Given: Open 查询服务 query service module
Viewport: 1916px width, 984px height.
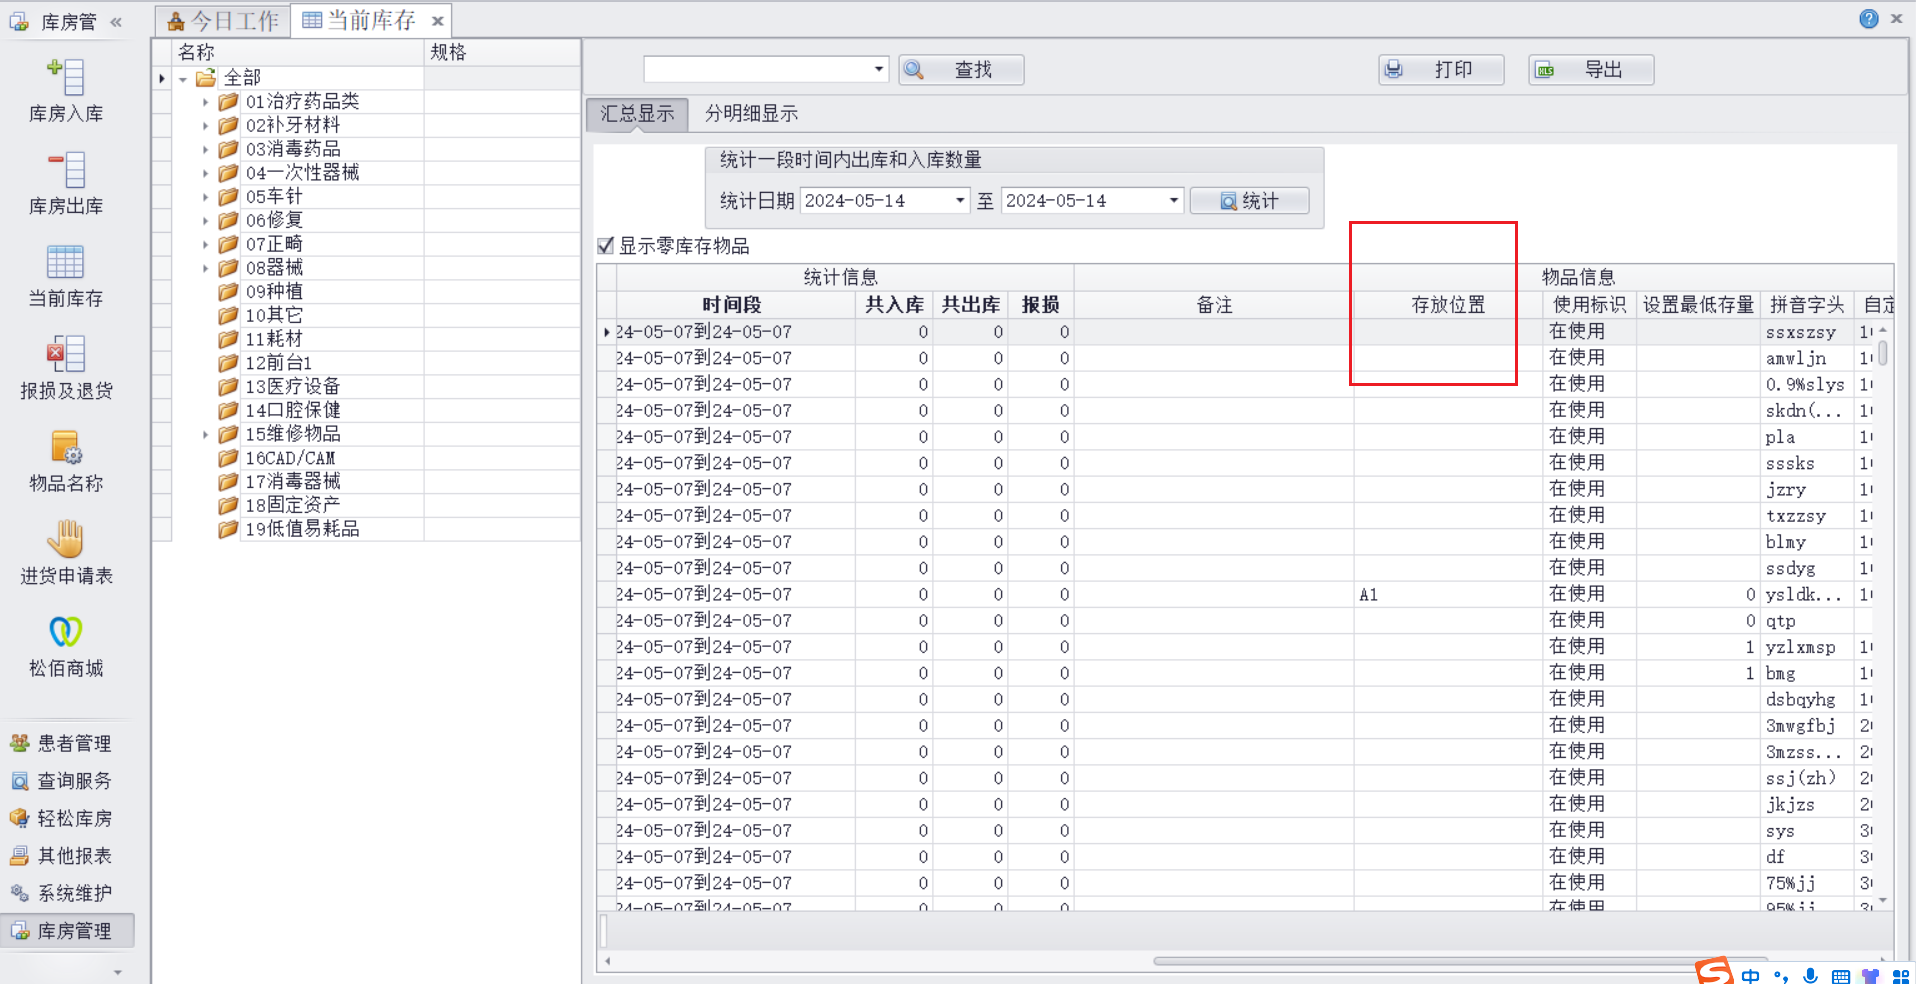Looking at the screenshot, I should [61, 781].
